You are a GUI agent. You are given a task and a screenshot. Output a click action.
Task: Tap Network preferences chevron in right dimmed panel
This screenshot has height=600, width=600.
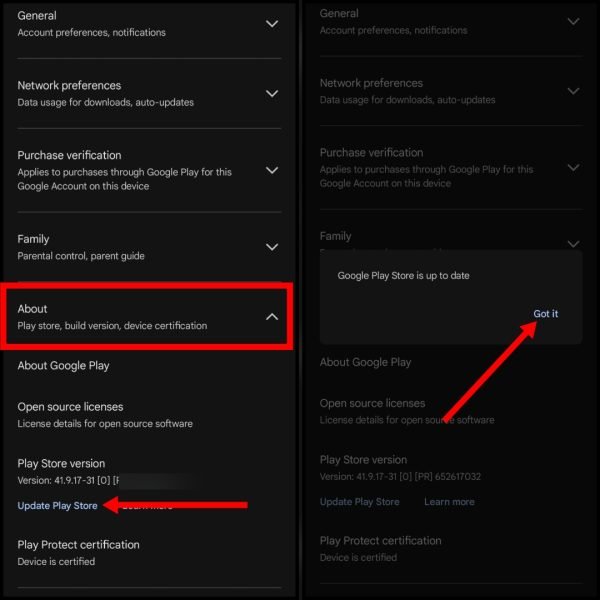click(x=573, y=91)
